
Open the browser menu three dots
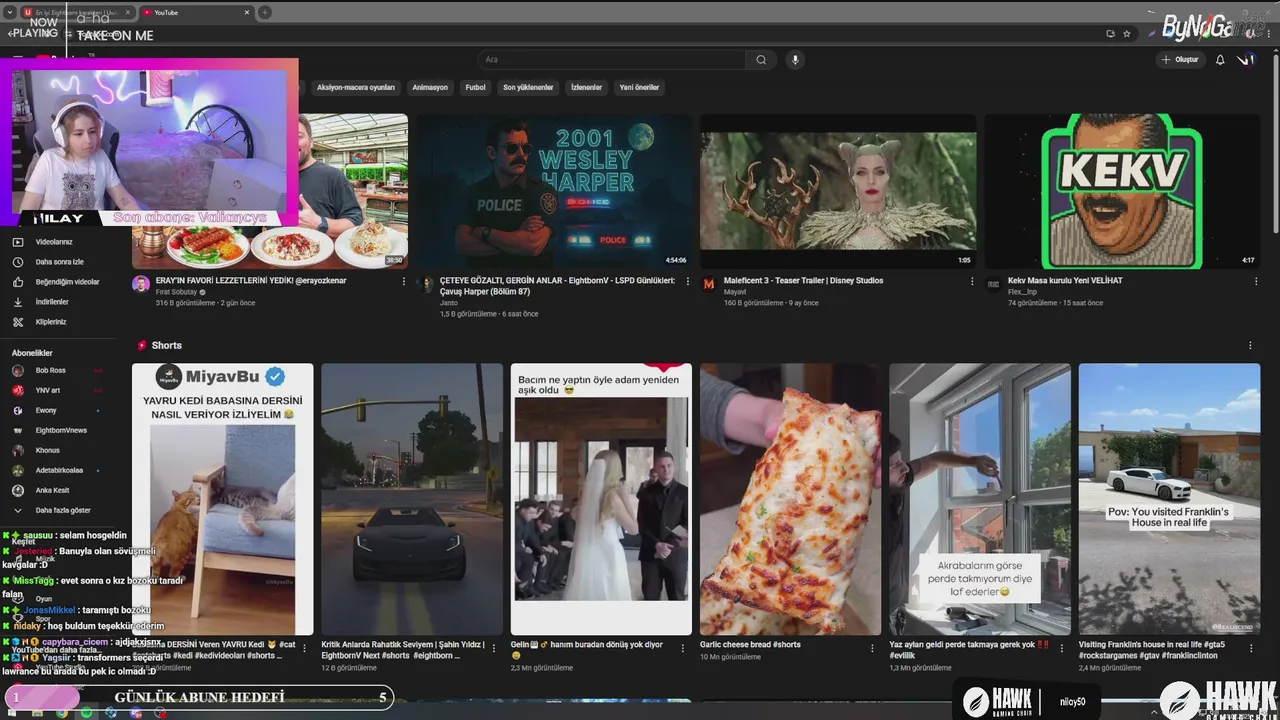[1270, 33]
